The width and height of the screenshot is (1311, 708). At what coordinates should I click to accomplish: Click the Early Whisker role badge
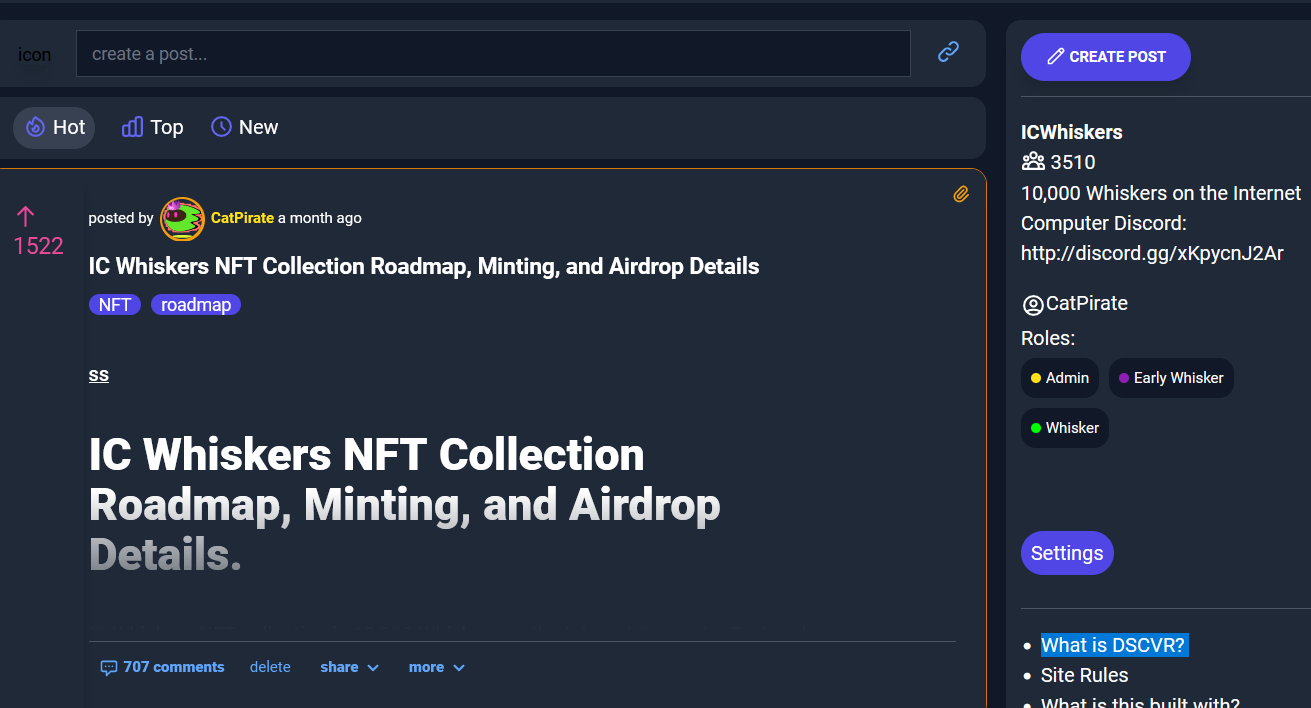point(1171,378)
